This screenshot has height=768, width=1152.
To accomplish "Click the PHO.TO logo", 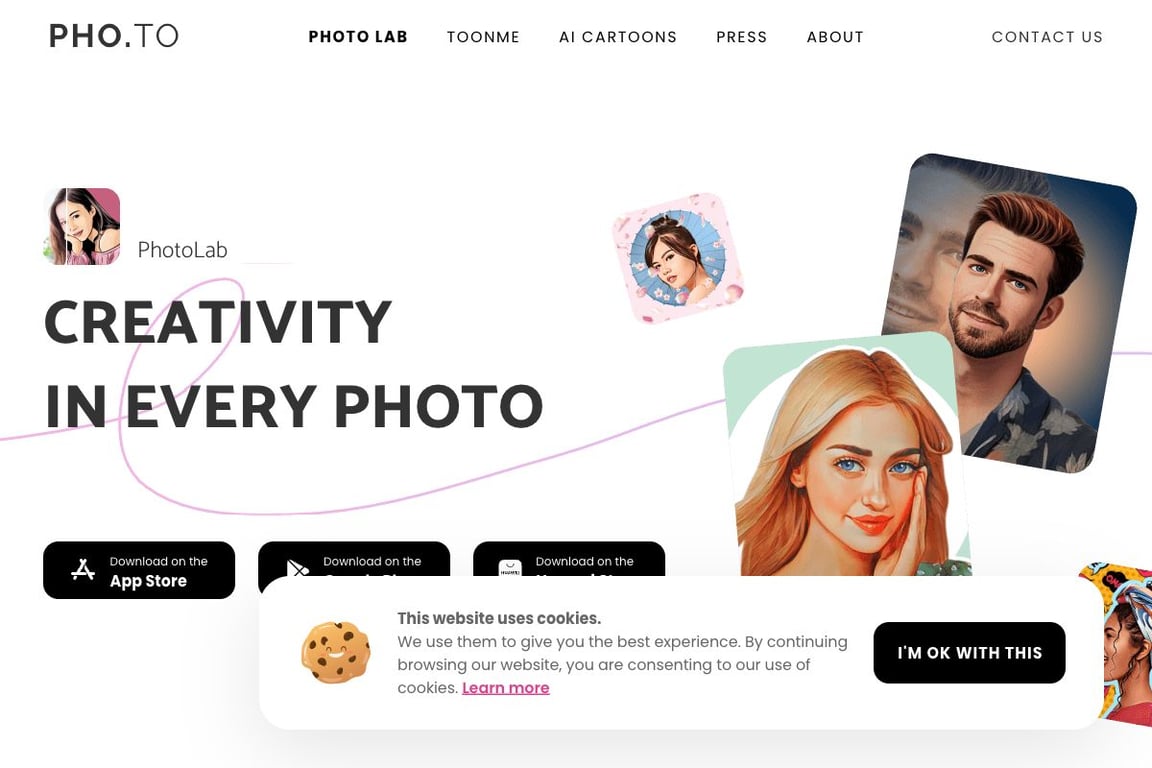I will click(x=114, y=36).
